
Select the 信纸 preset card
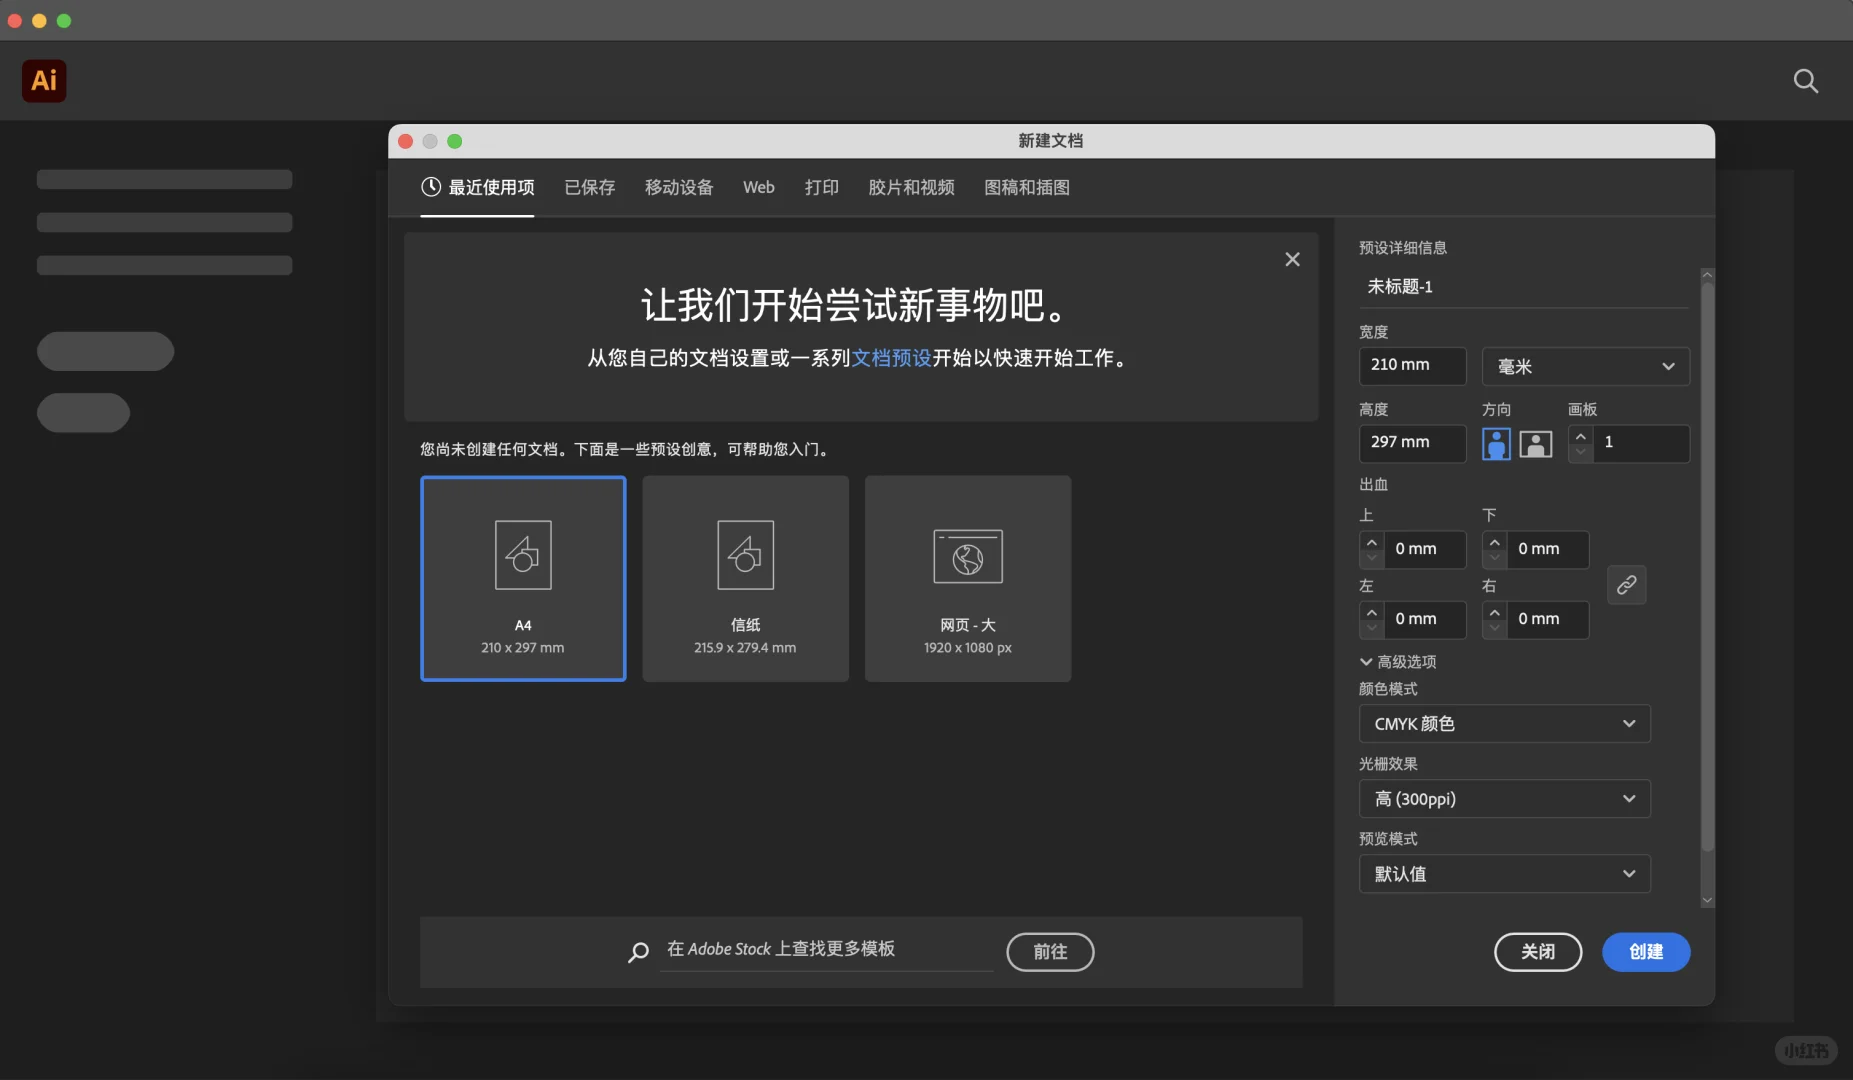744,578
